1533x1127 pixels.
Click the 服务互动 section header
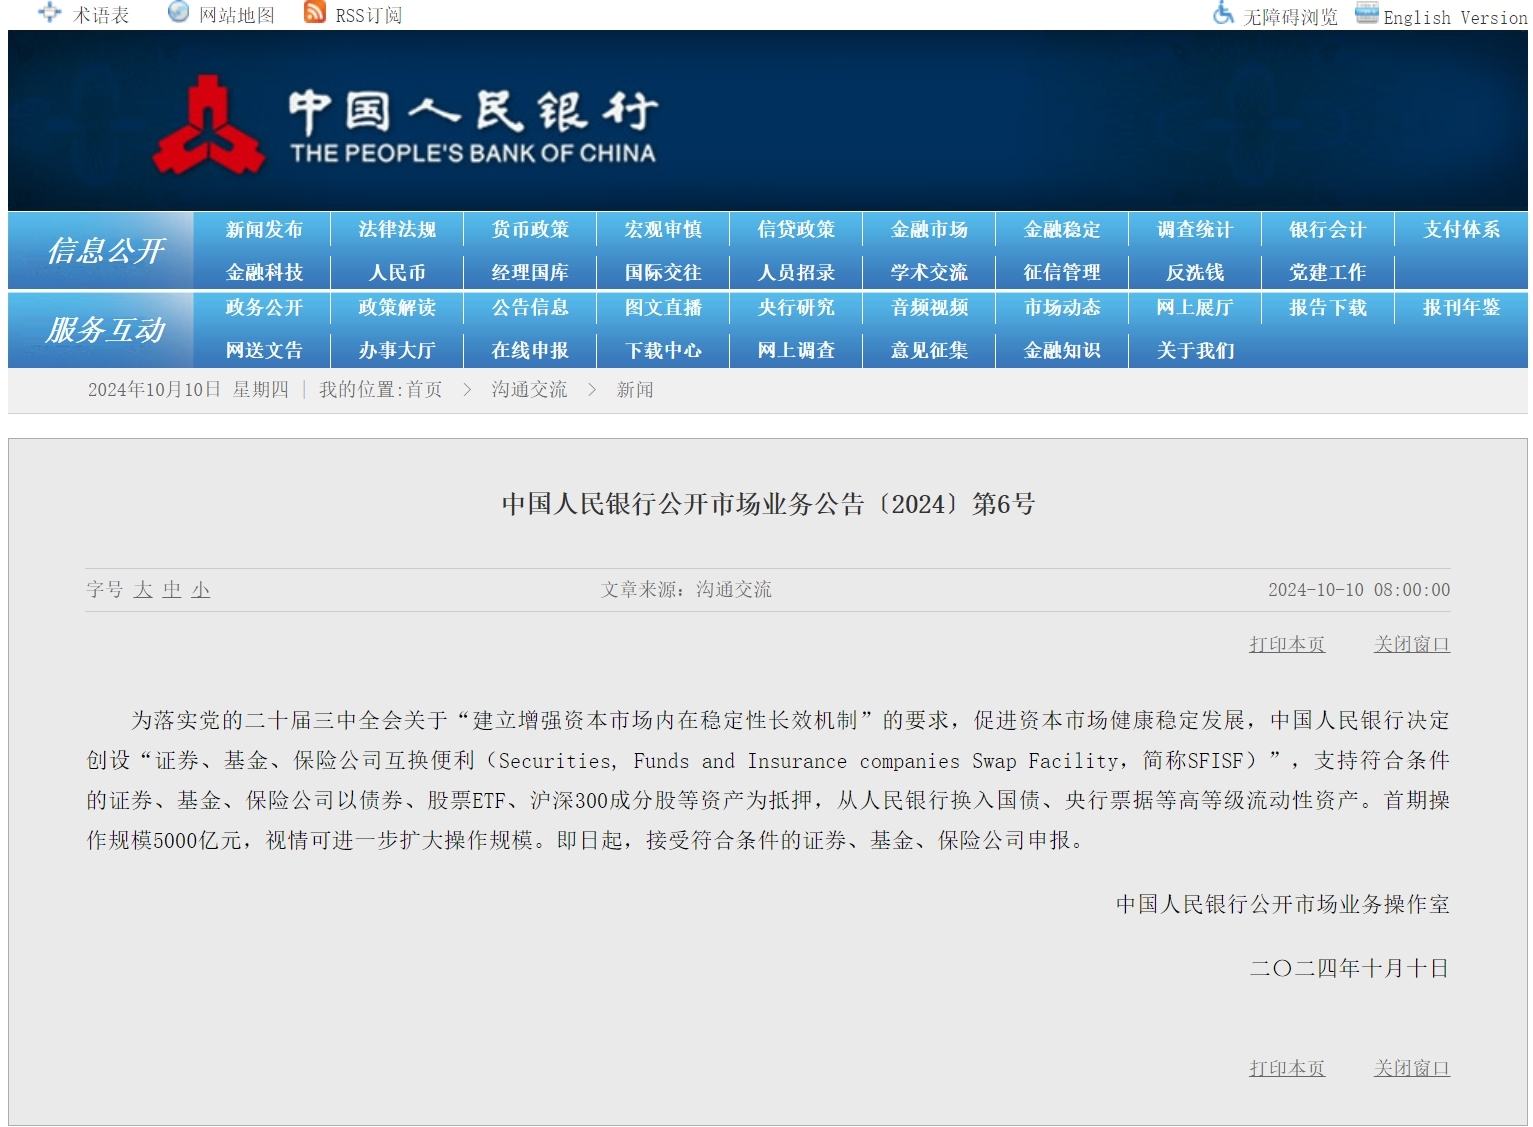[x=106, y=329]
